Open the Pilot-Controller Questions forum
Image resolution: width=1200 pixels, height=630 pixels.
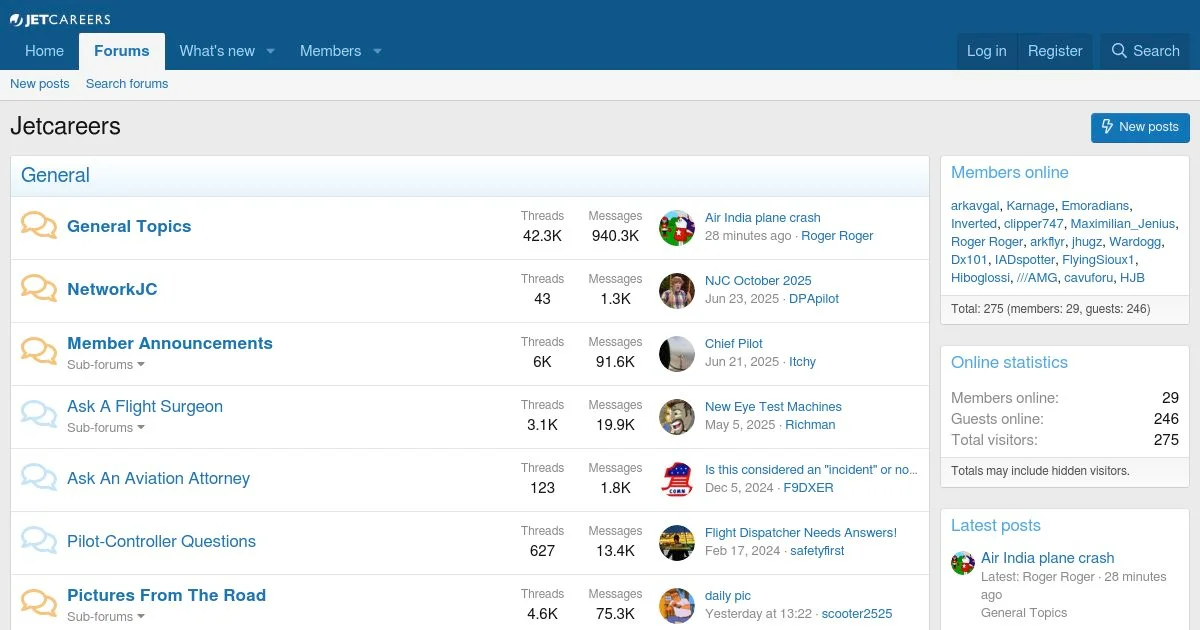161,541
